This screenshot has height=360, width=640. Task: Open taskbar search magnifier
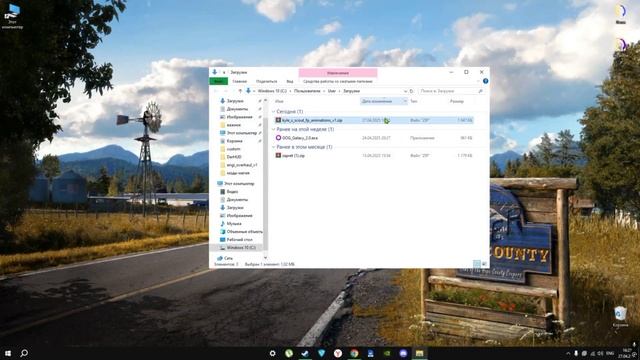pyautogui.click(x=24, y=353)
